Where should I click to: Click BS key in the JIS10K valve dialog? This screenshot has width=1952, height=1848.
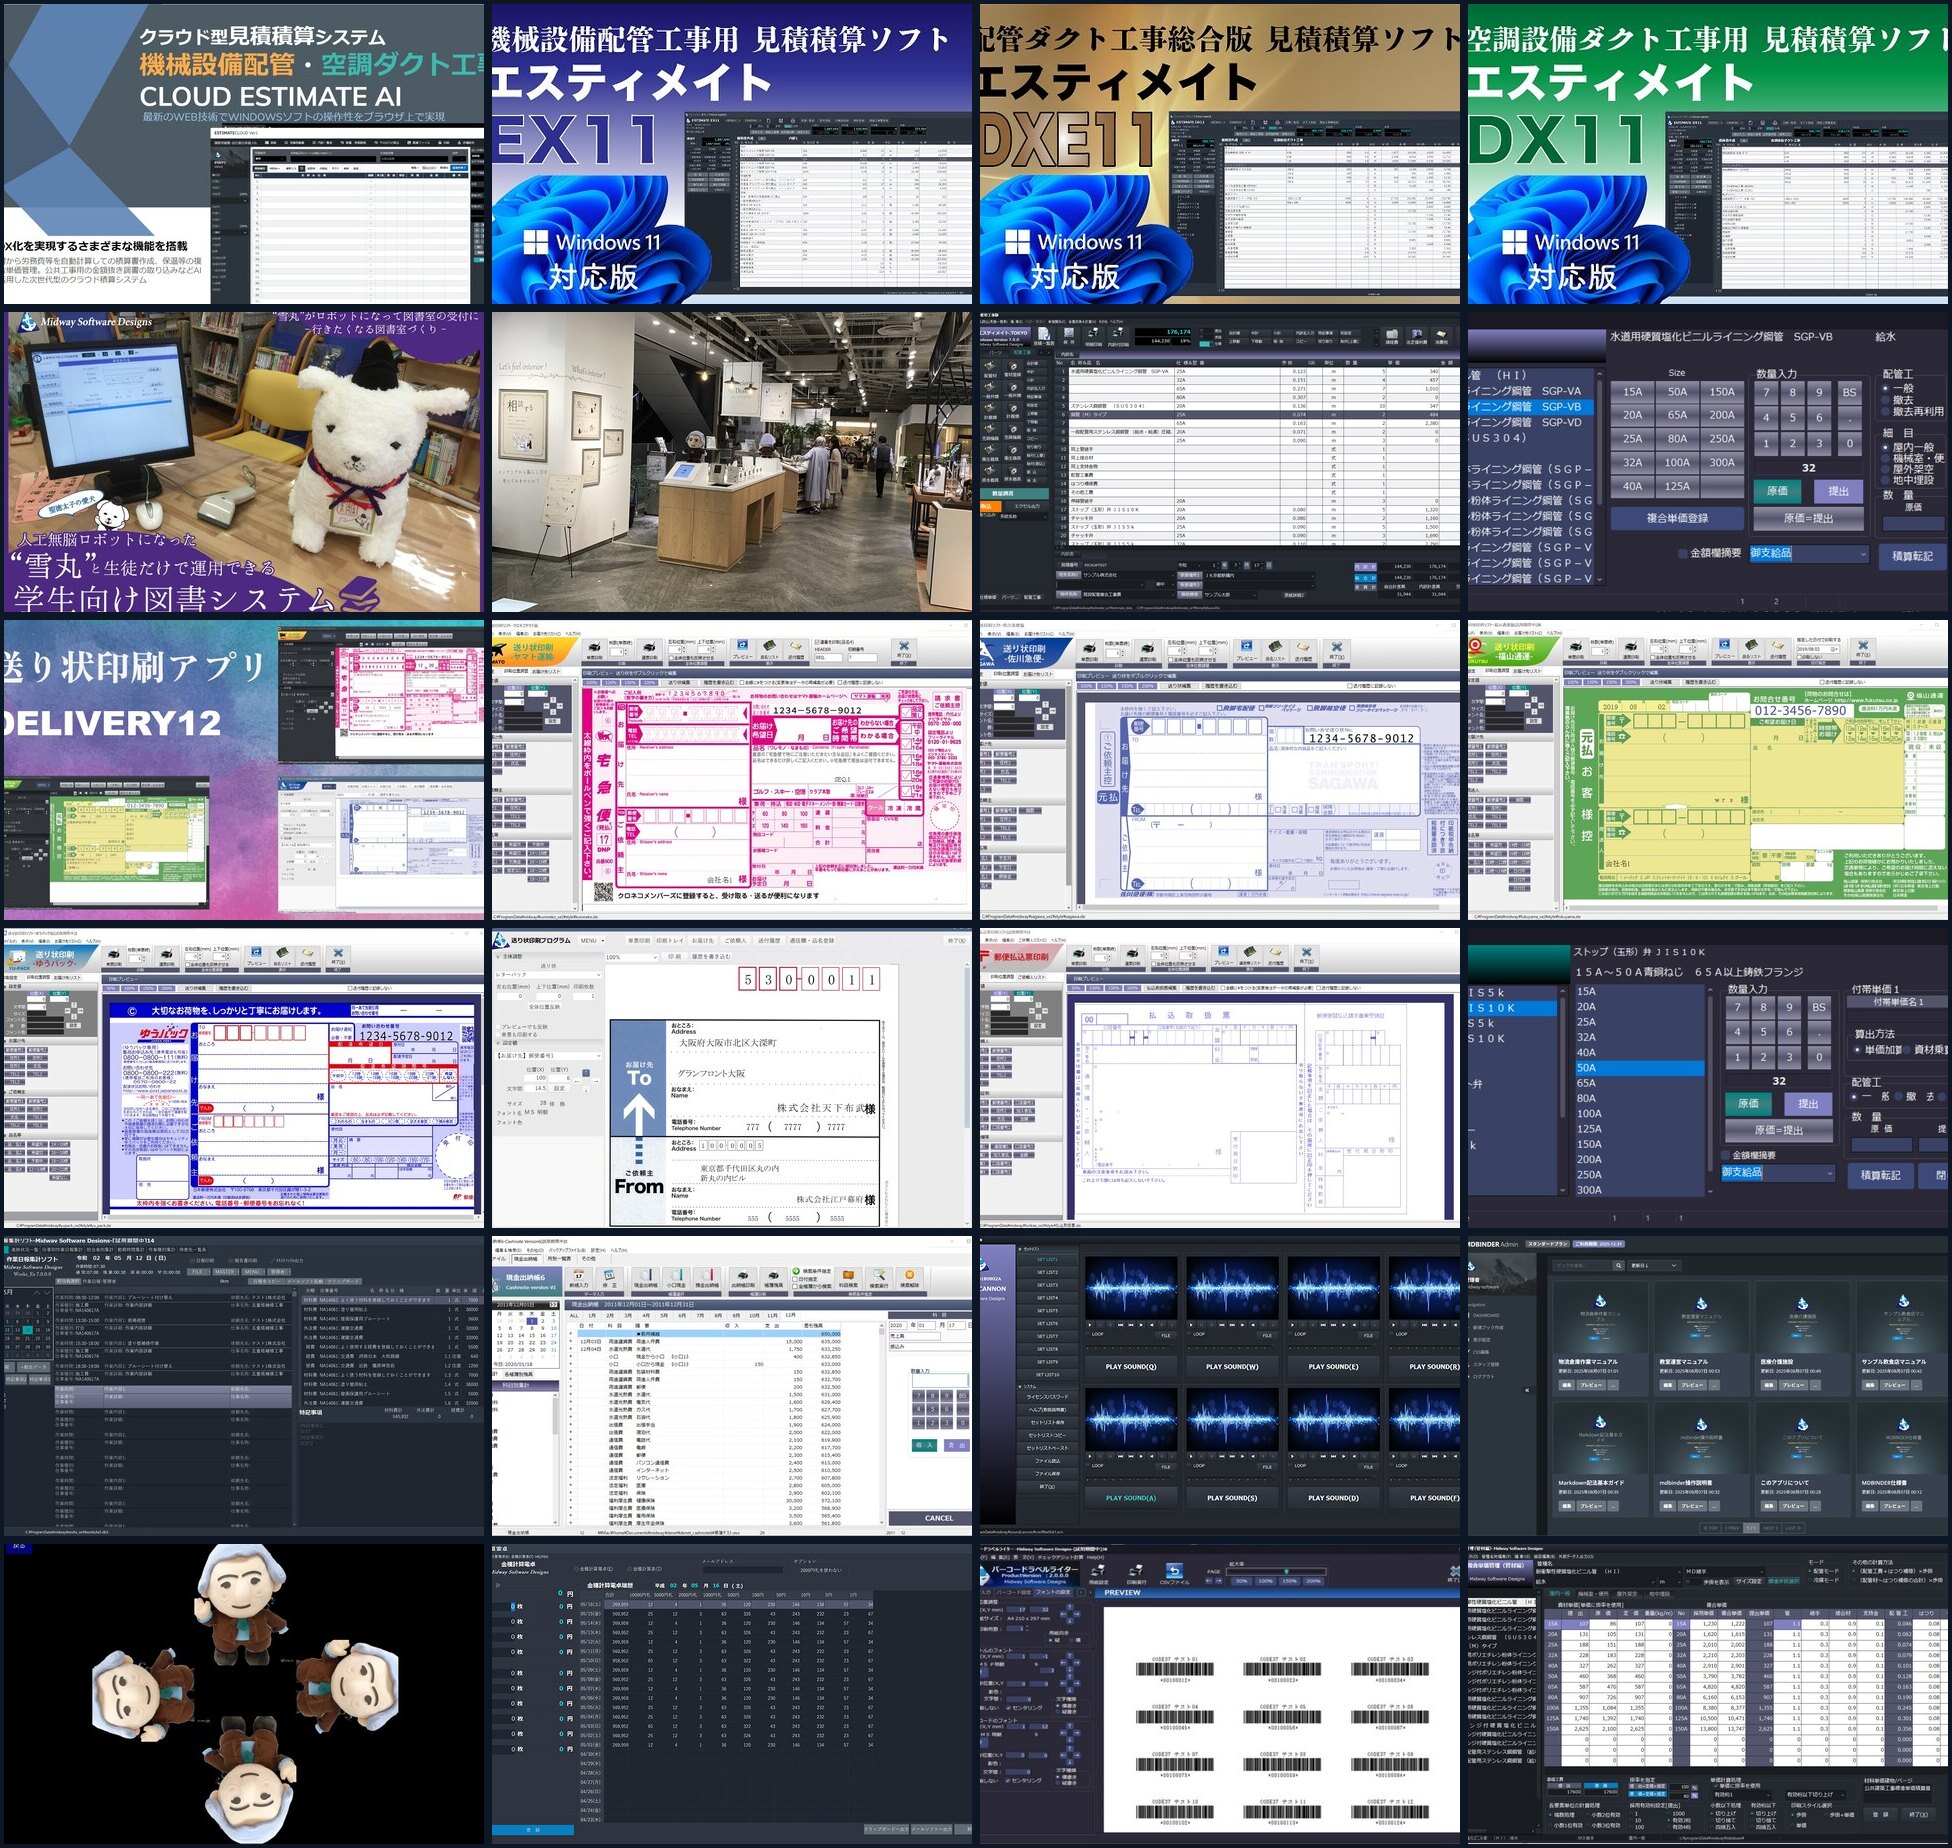tap(1819, 1007)
